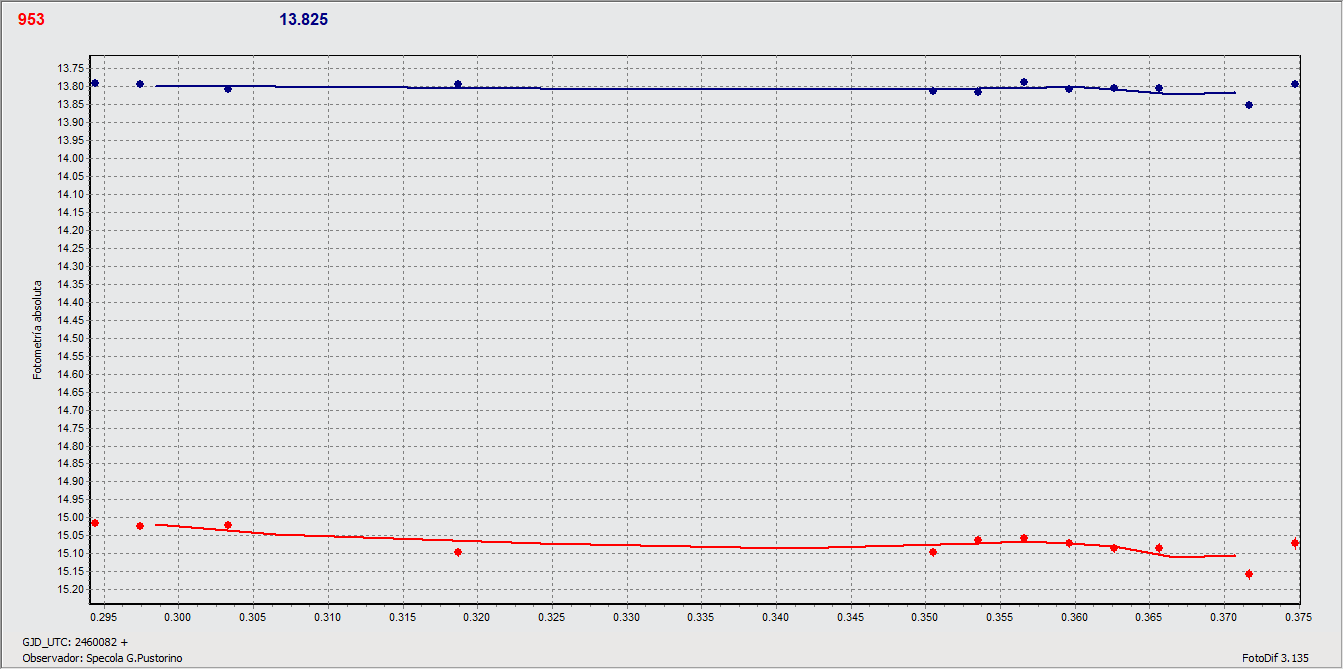Click the blue 13.825 value label

[304, 19]
